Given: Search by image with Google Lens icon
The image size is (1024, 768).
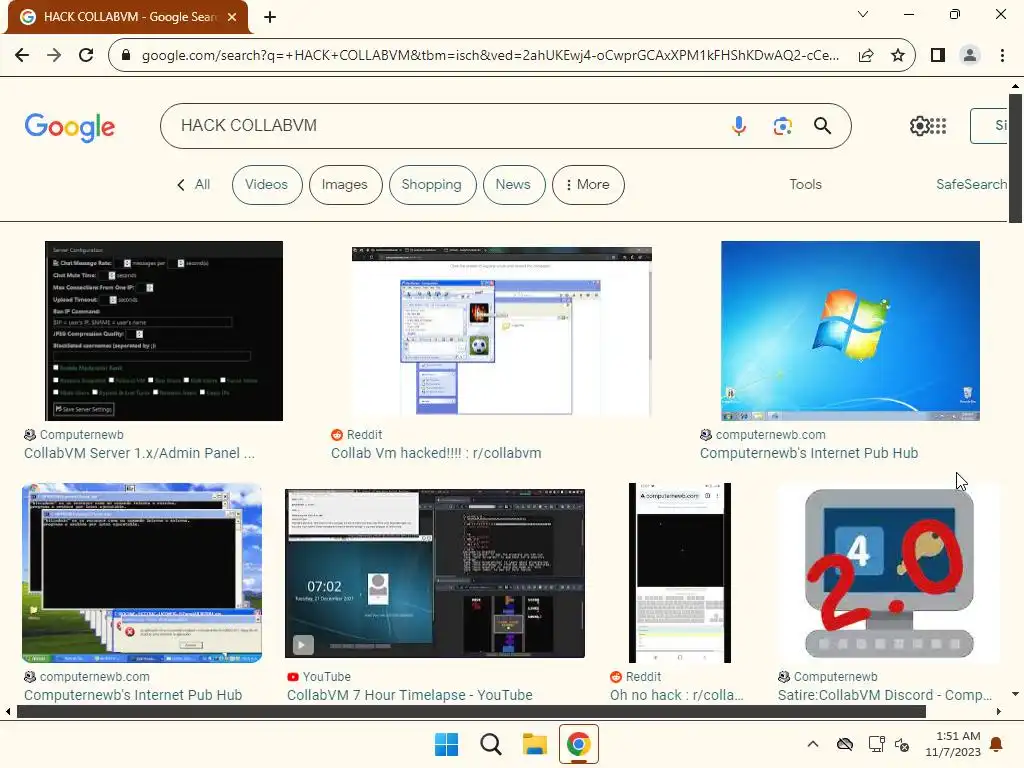Looking at the screenshot, I should (x=782, y=125).
